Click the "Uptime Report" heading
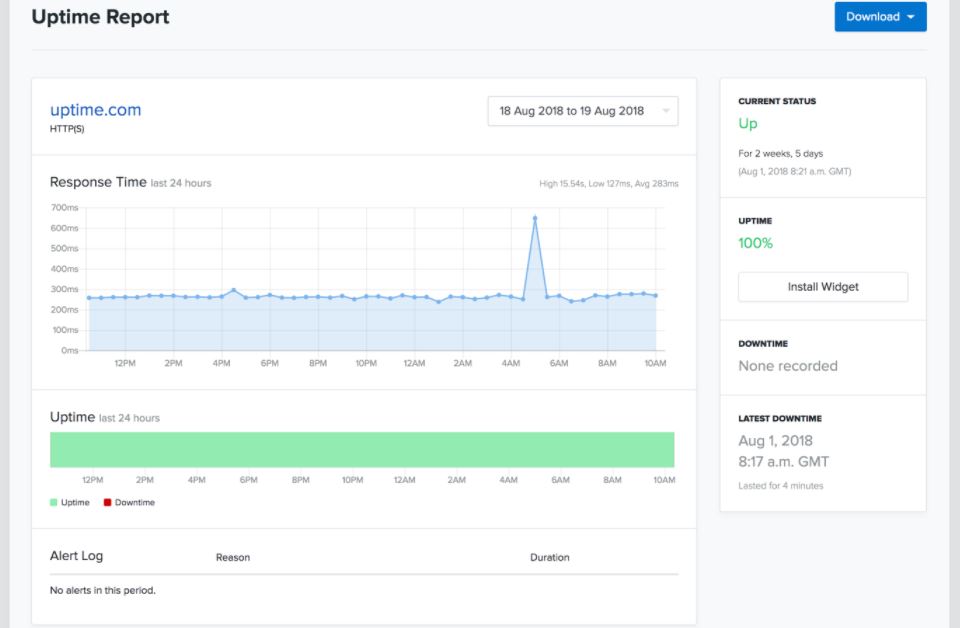The width and height of the screenshot is (960, 628). 100,17
